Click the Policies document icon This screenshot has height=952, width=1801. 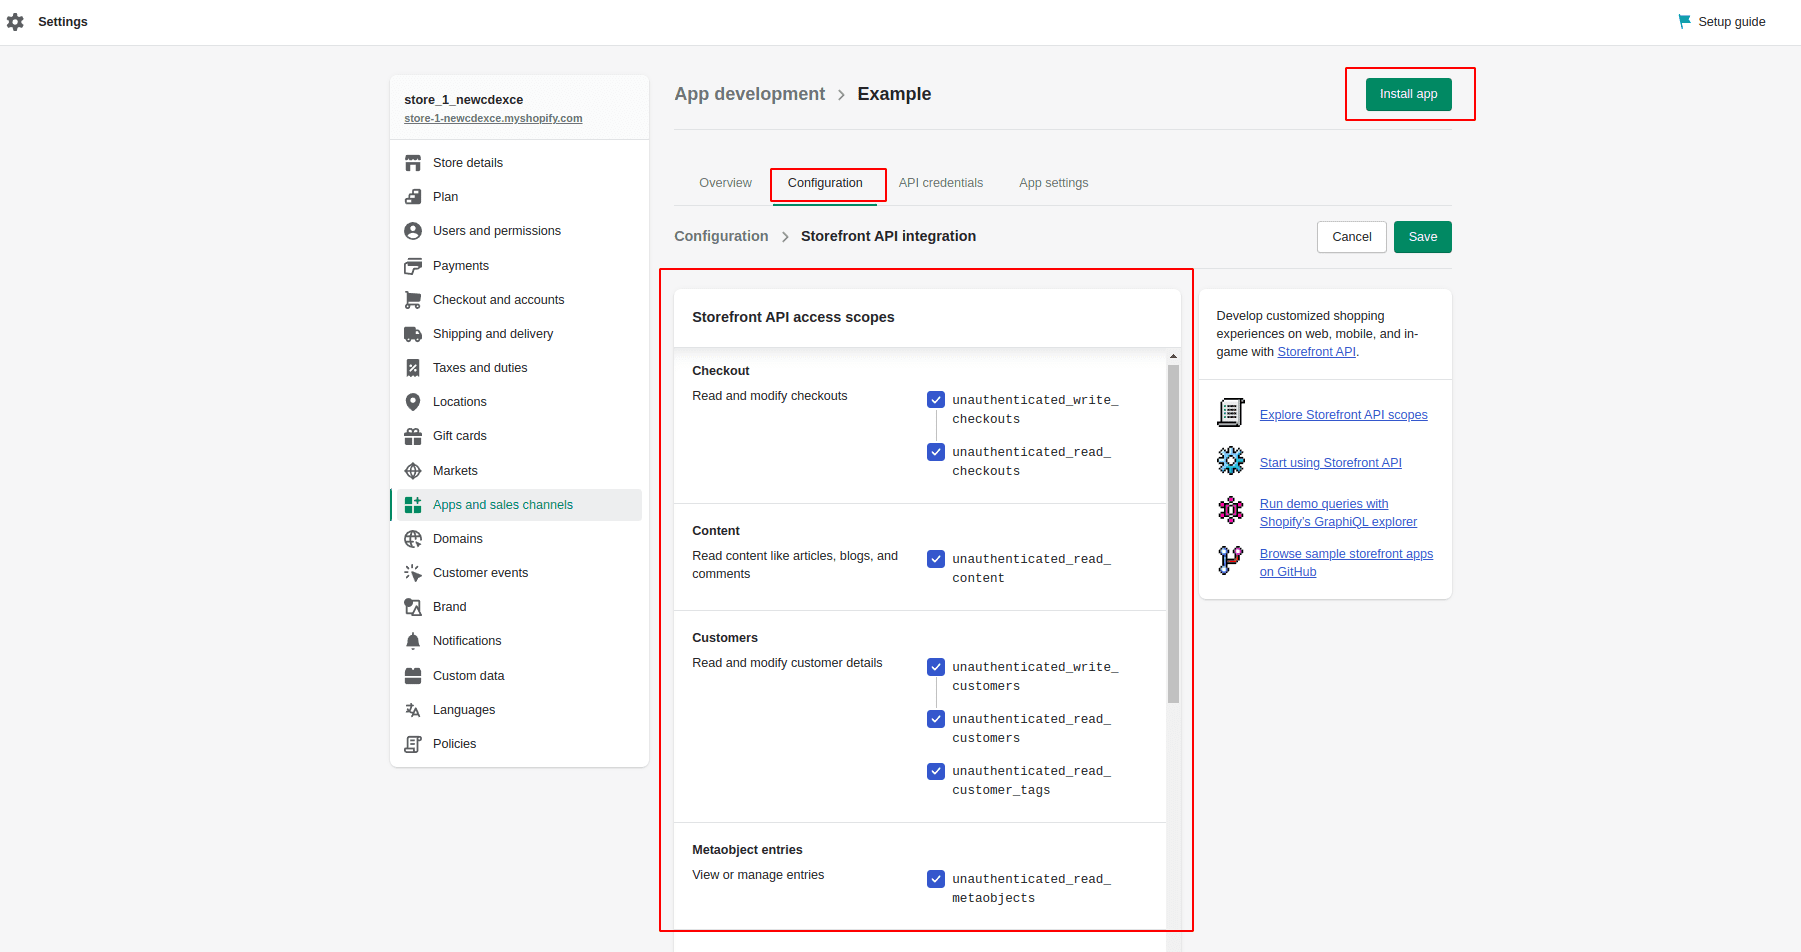point(413,744)
